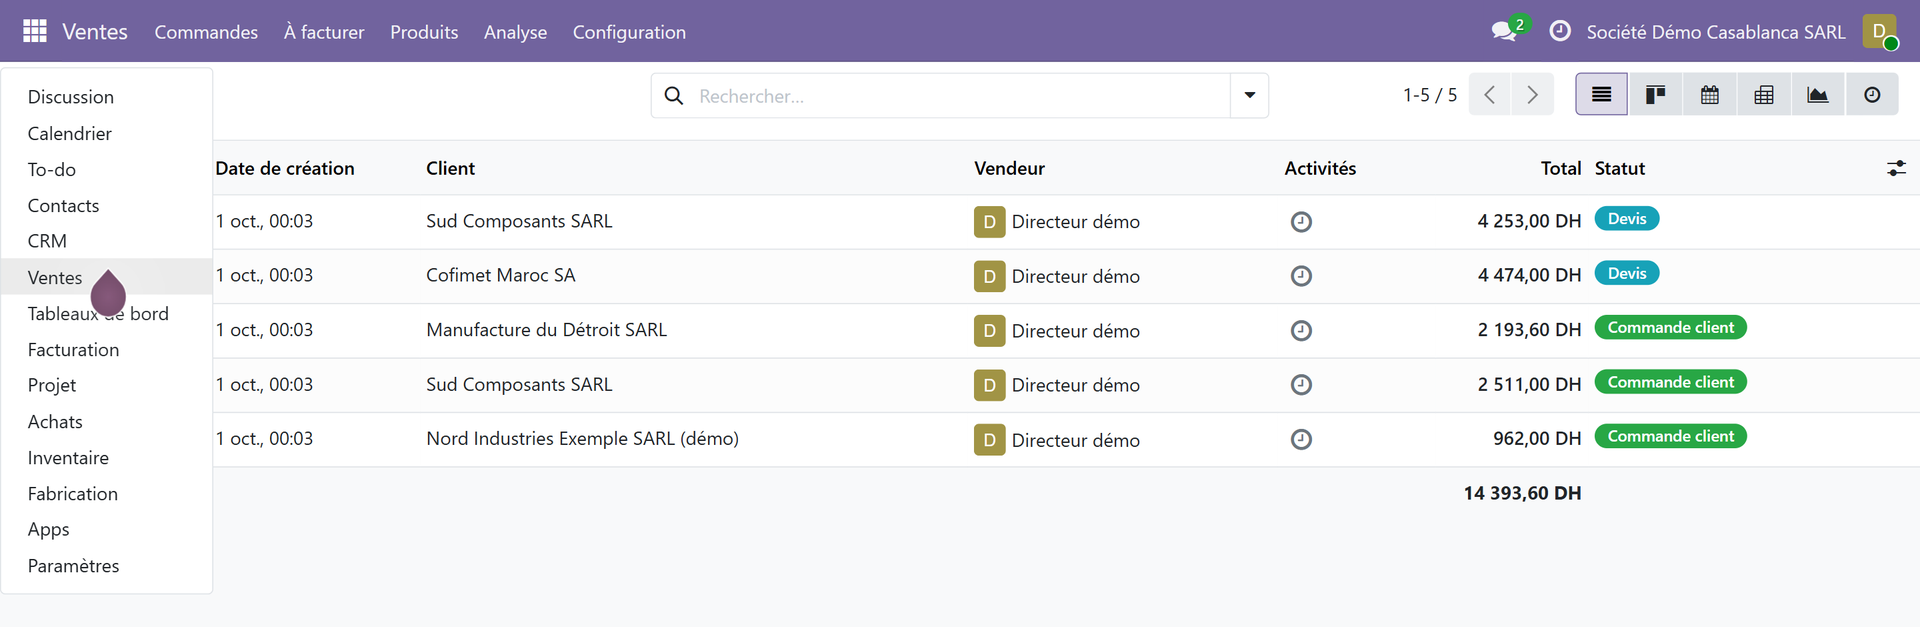Switch to Graph view
Screen dimensions: 1920x627
[1818, 95]
